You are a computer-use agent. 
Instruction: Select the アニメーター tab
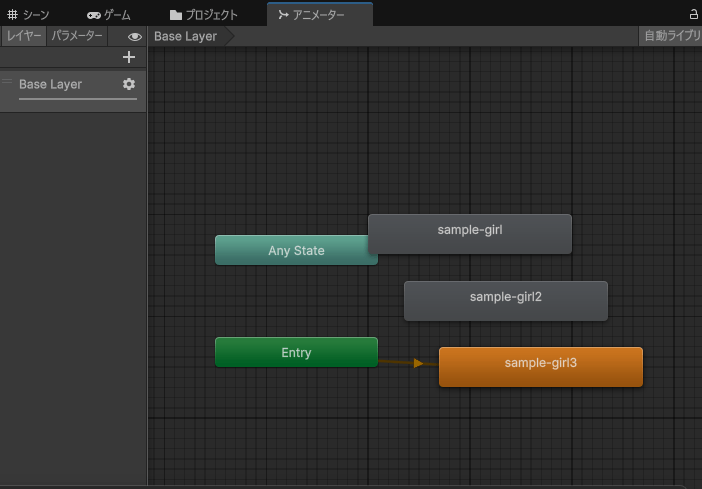coord(319,15)
